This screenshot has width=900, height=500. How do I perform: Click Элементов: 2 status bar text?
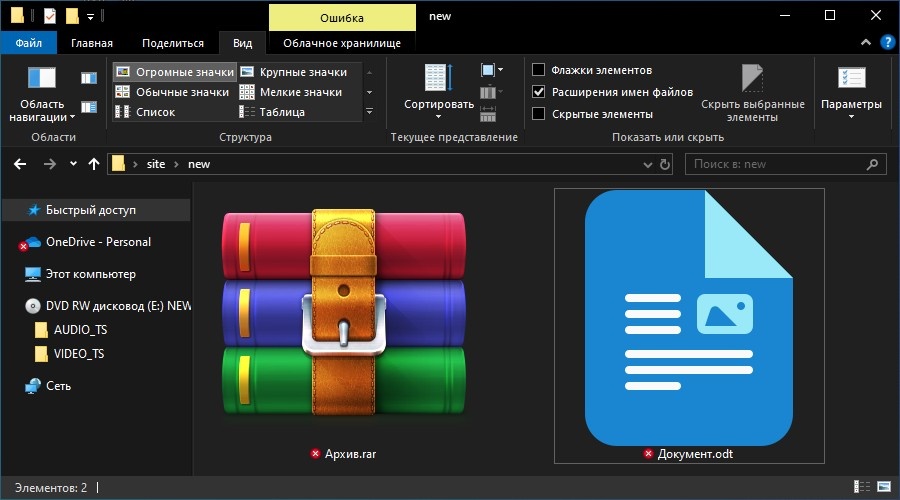[51, 487]
